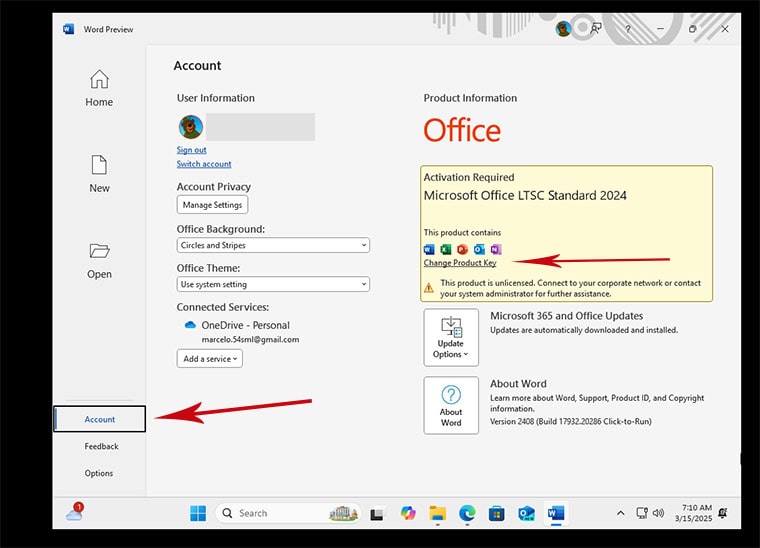This screenshot has height=548, width=760.
Task: Click the Manage Settings button
Action: (x=212, y=205)
